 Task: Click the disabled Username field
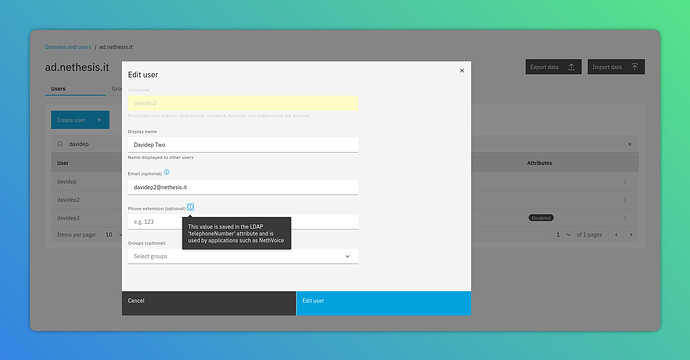(243, 103)
